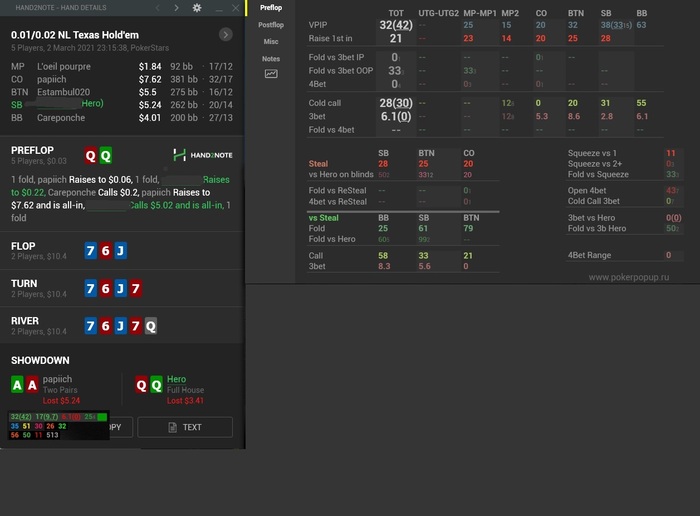This screenshot has width=700, height=516.
Task: Open www.pokerpopup.ru link
Action: (629, 277)
